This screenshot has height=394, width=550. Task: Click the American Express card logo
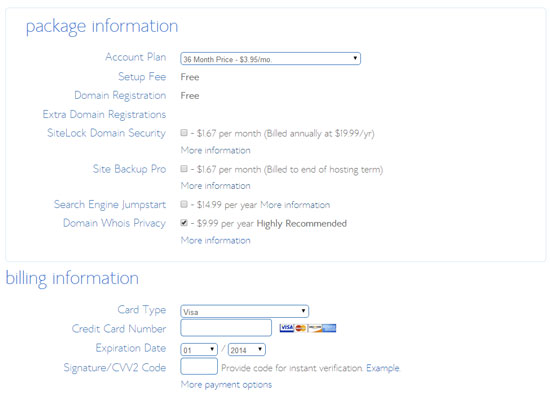pos(329,328)
